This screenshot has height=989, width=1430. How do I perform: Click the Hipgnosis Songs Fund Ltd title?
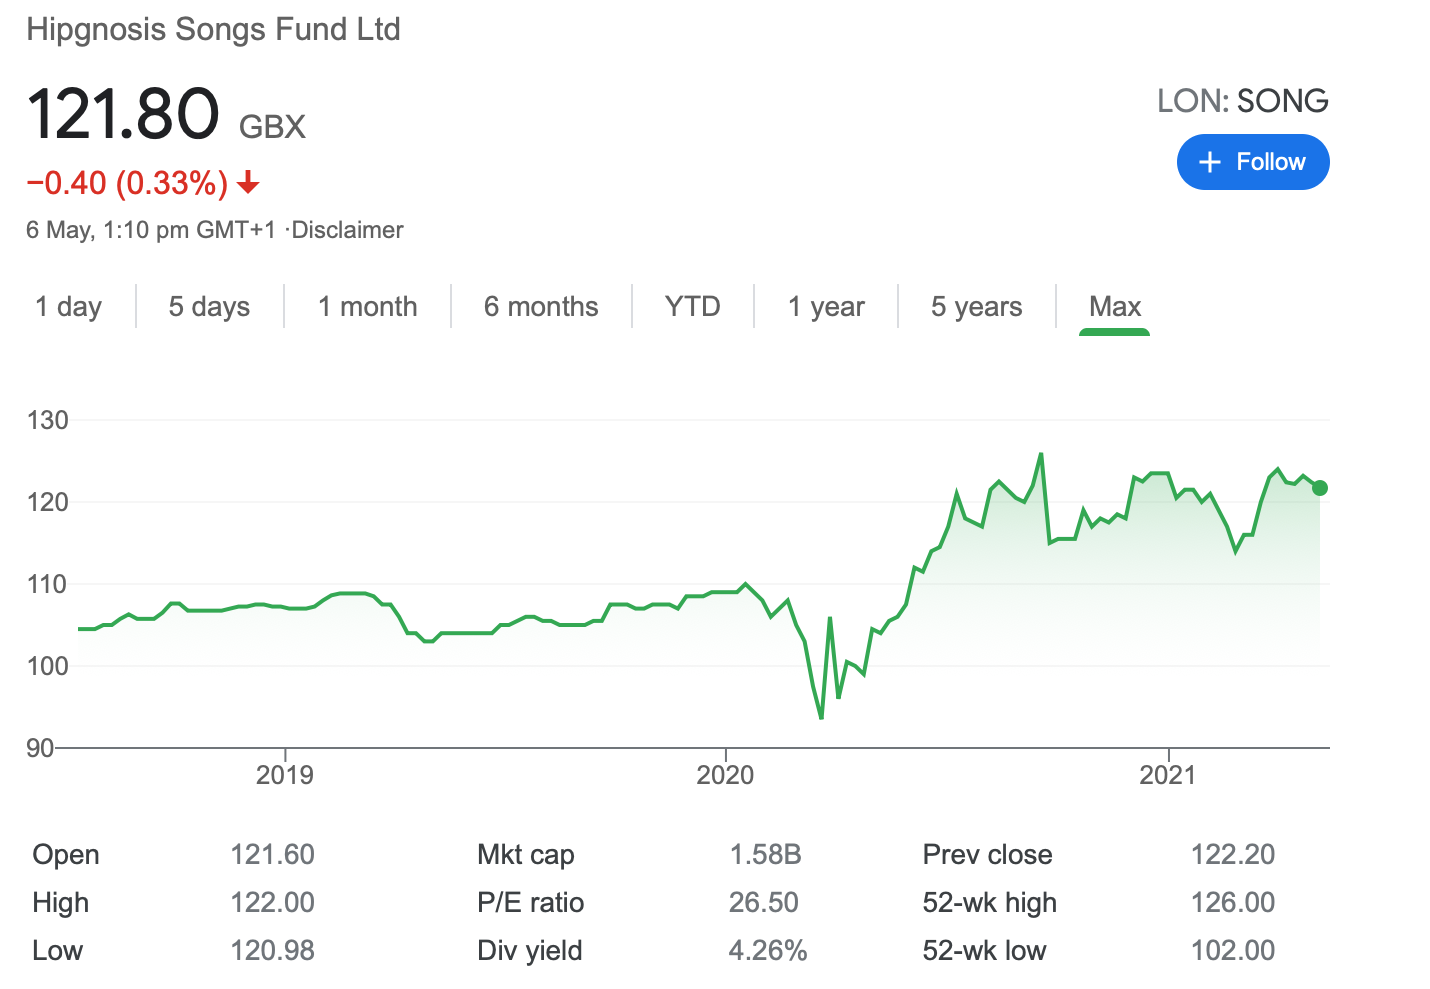click(x=213, y=29)
